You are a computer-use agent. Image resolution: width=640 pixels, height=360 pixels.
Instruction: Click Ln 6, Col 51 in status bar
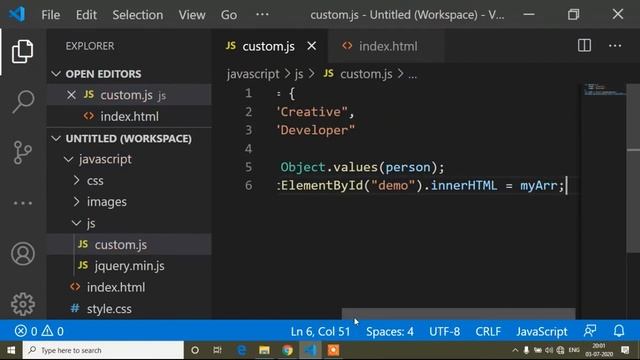[x=320, y=331]
